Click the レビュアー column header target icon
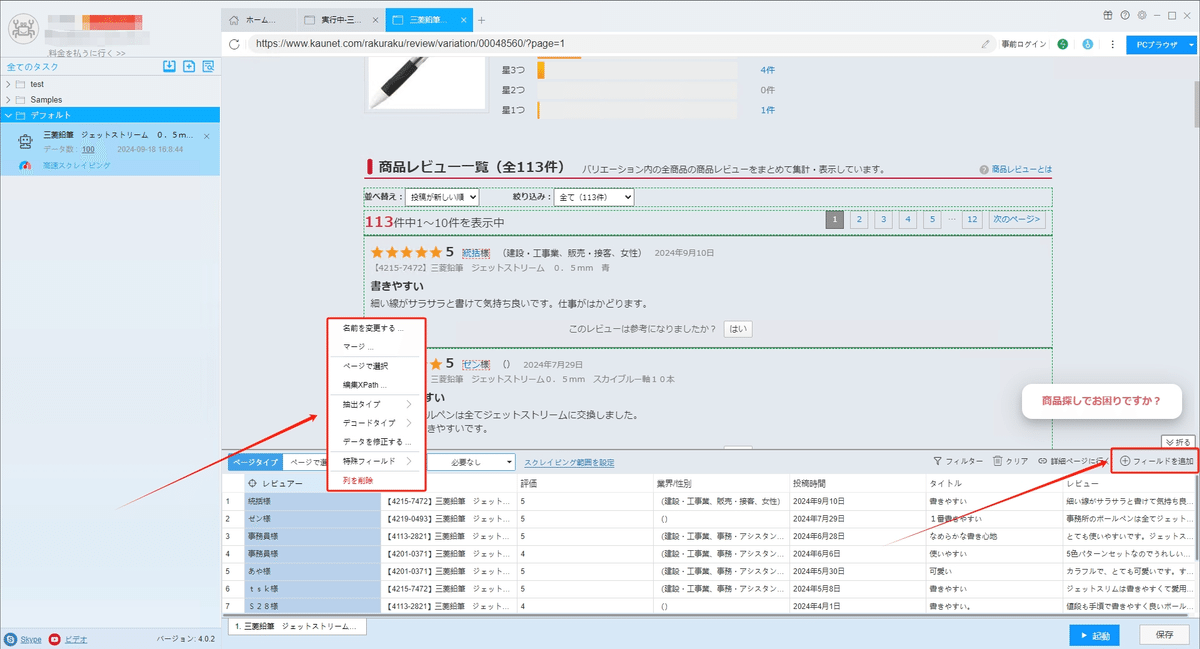 point(252,483)
